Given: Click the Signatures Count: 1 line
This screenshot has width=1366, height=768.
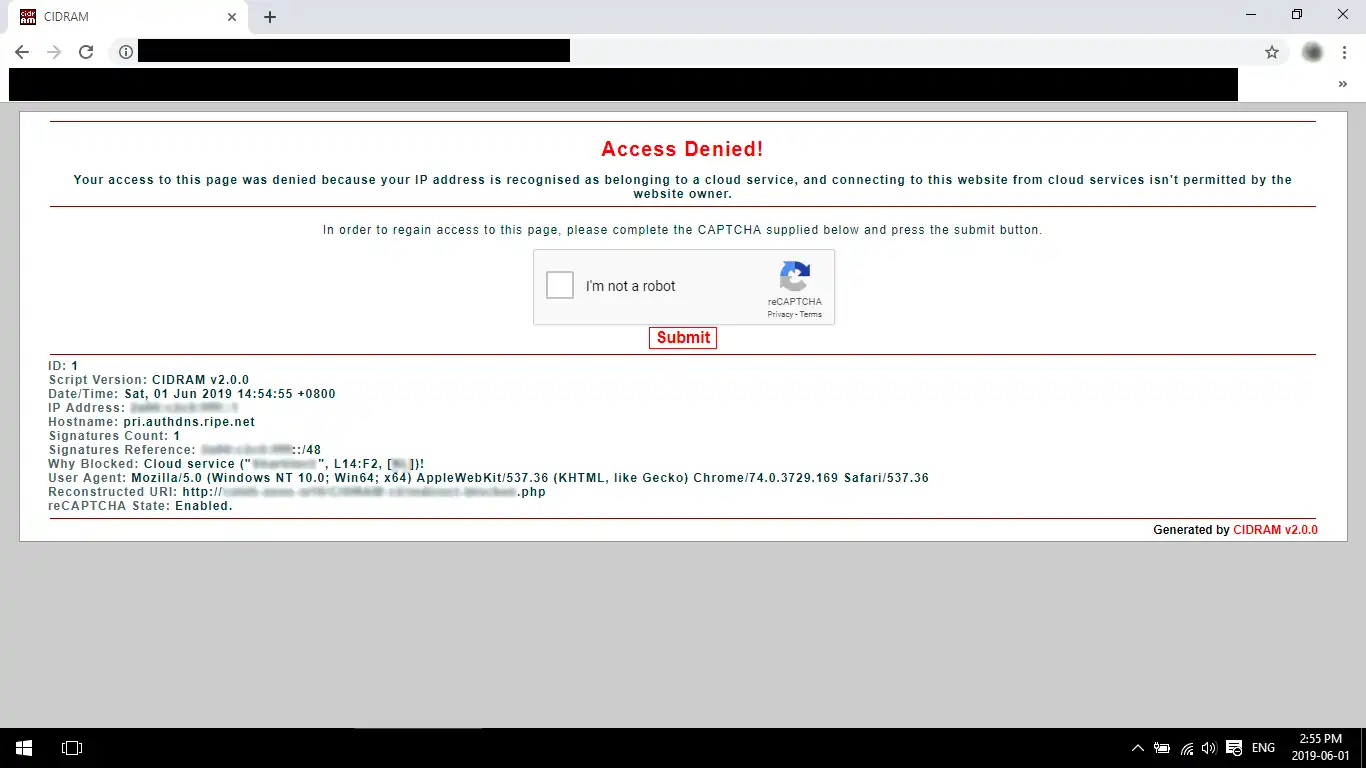Looking at the screenshot, I should click(x=114, y=436).
